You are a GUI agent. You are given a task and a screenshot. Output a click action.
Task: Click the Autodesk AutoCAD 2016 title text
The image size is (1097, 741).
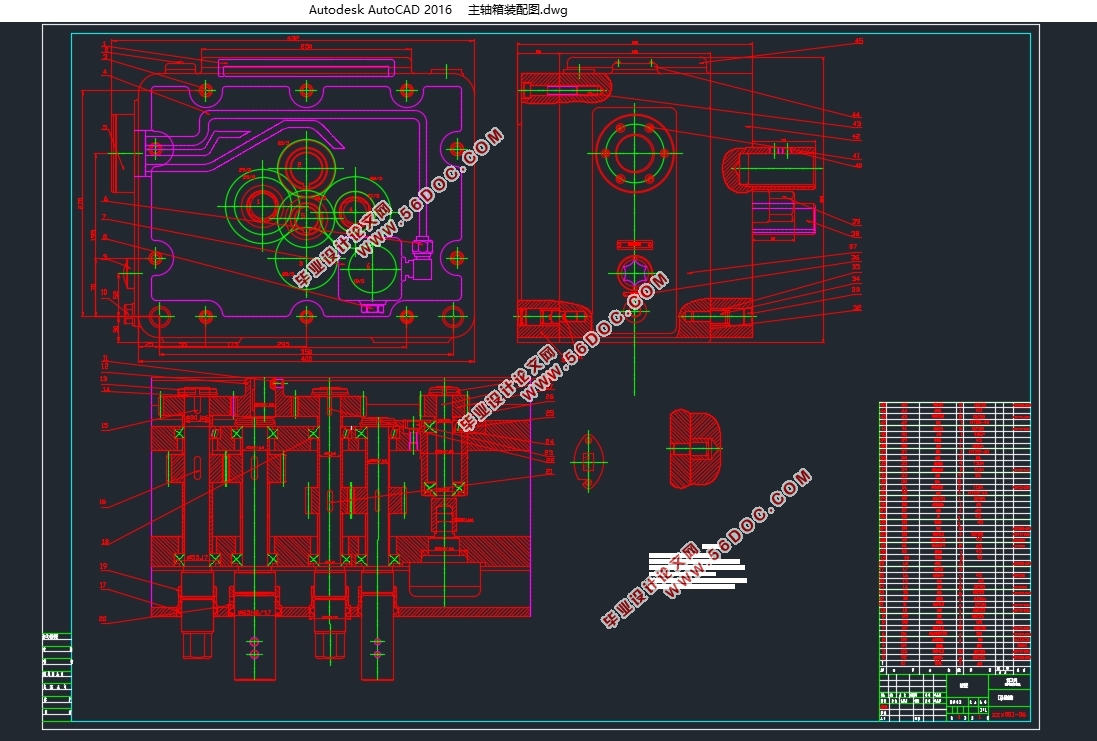click(380, 10)
